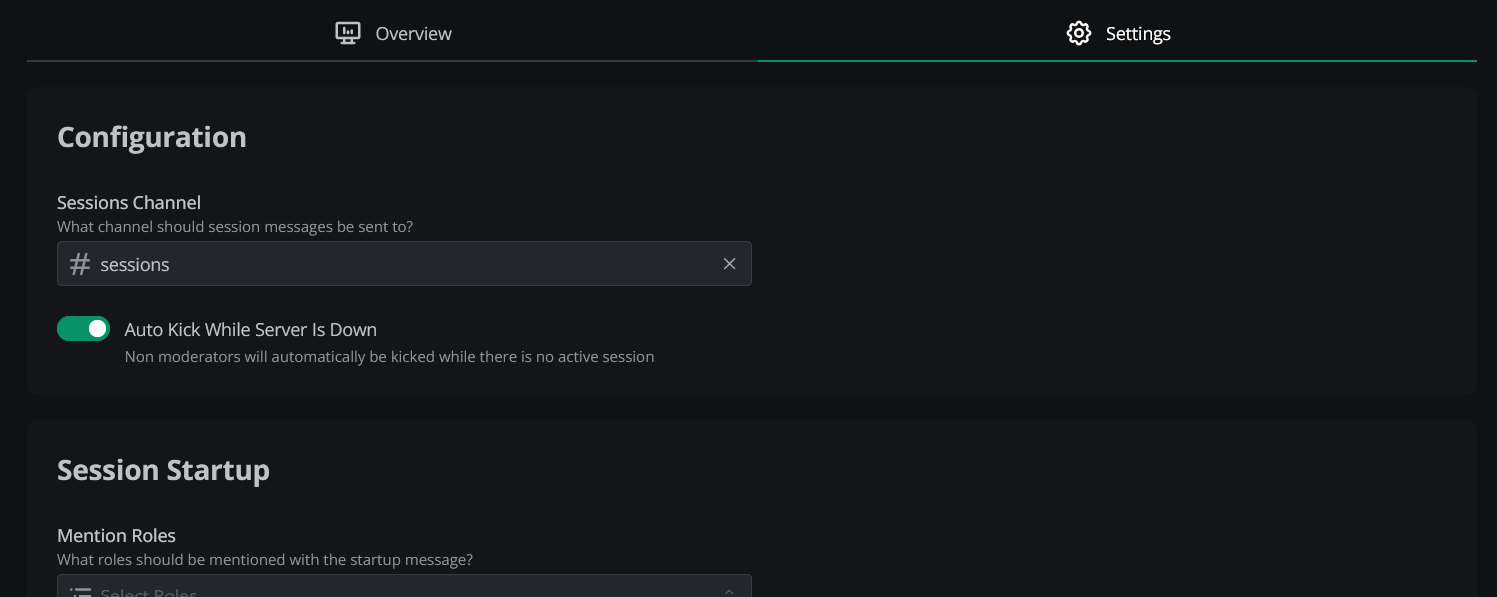The height and width of the screenshot is (597, 1497).
Task: Switch to the Overview tab
Action: coord(413,34)
